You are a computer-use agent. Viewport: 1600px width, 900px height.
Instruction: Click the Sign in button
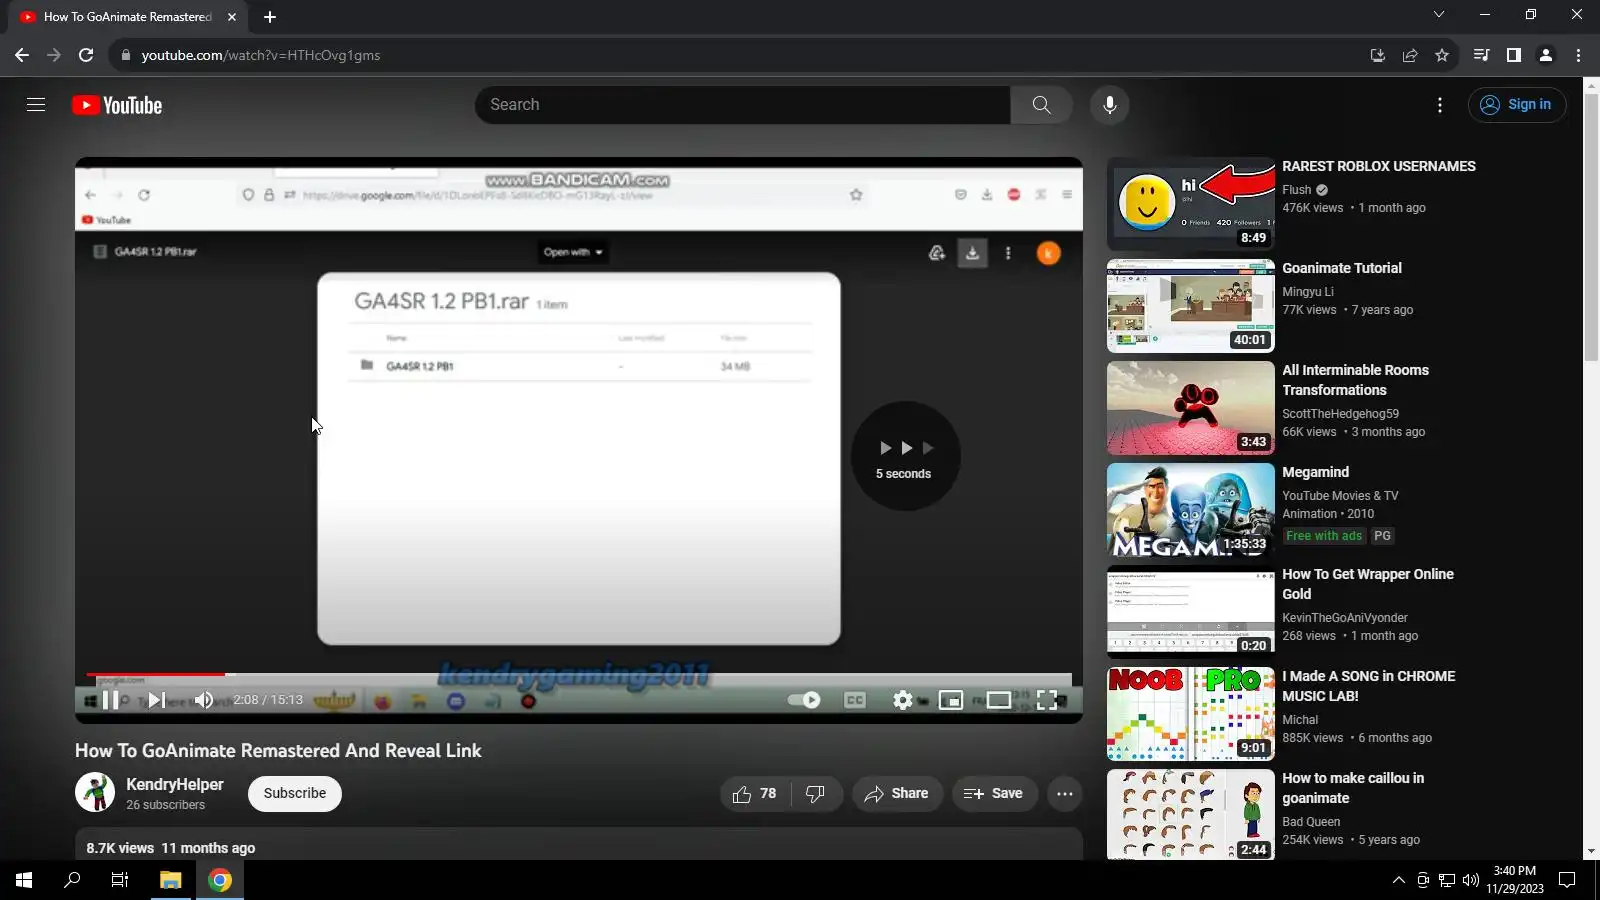pos(1516,105)
